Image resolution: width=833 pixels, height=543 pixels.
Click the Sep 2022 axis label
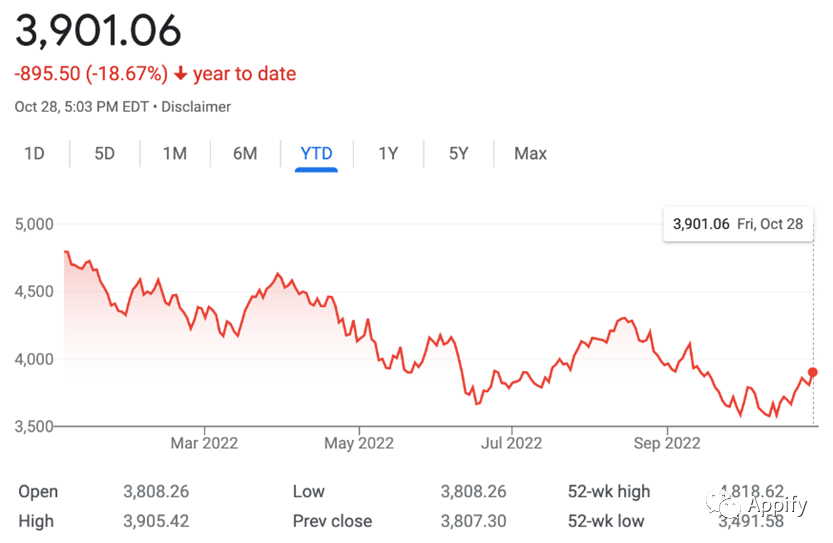667,443
